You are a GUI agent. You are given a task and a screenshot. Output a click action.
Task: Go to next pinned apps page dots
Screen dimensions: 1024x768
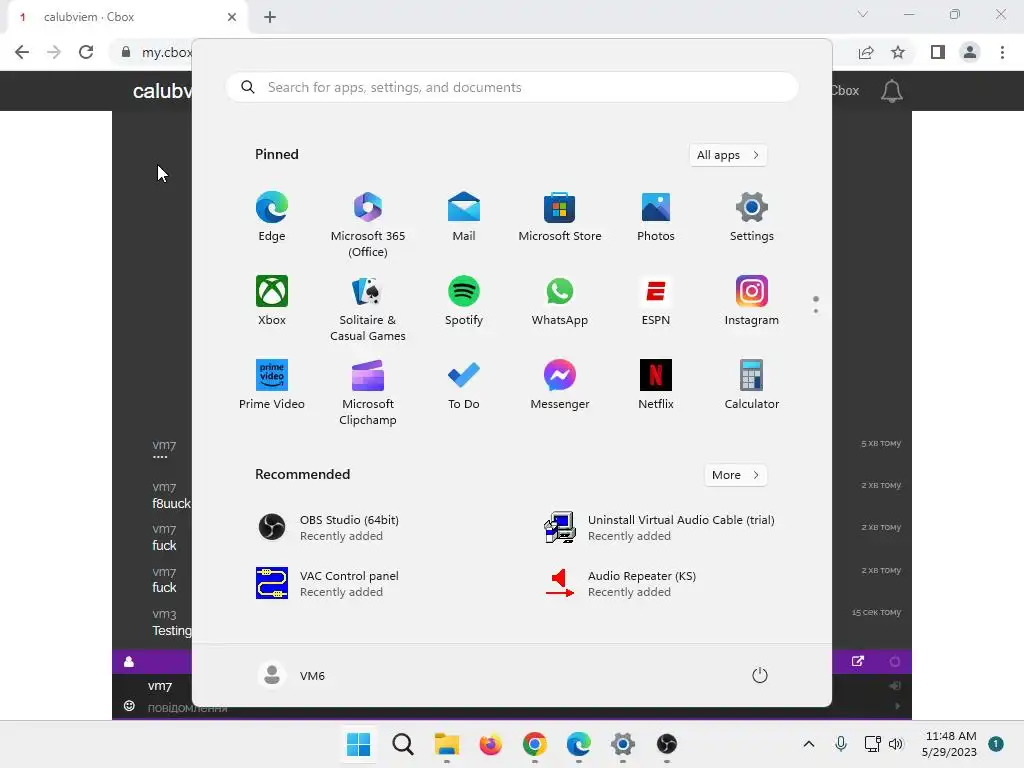coord(816,304)
